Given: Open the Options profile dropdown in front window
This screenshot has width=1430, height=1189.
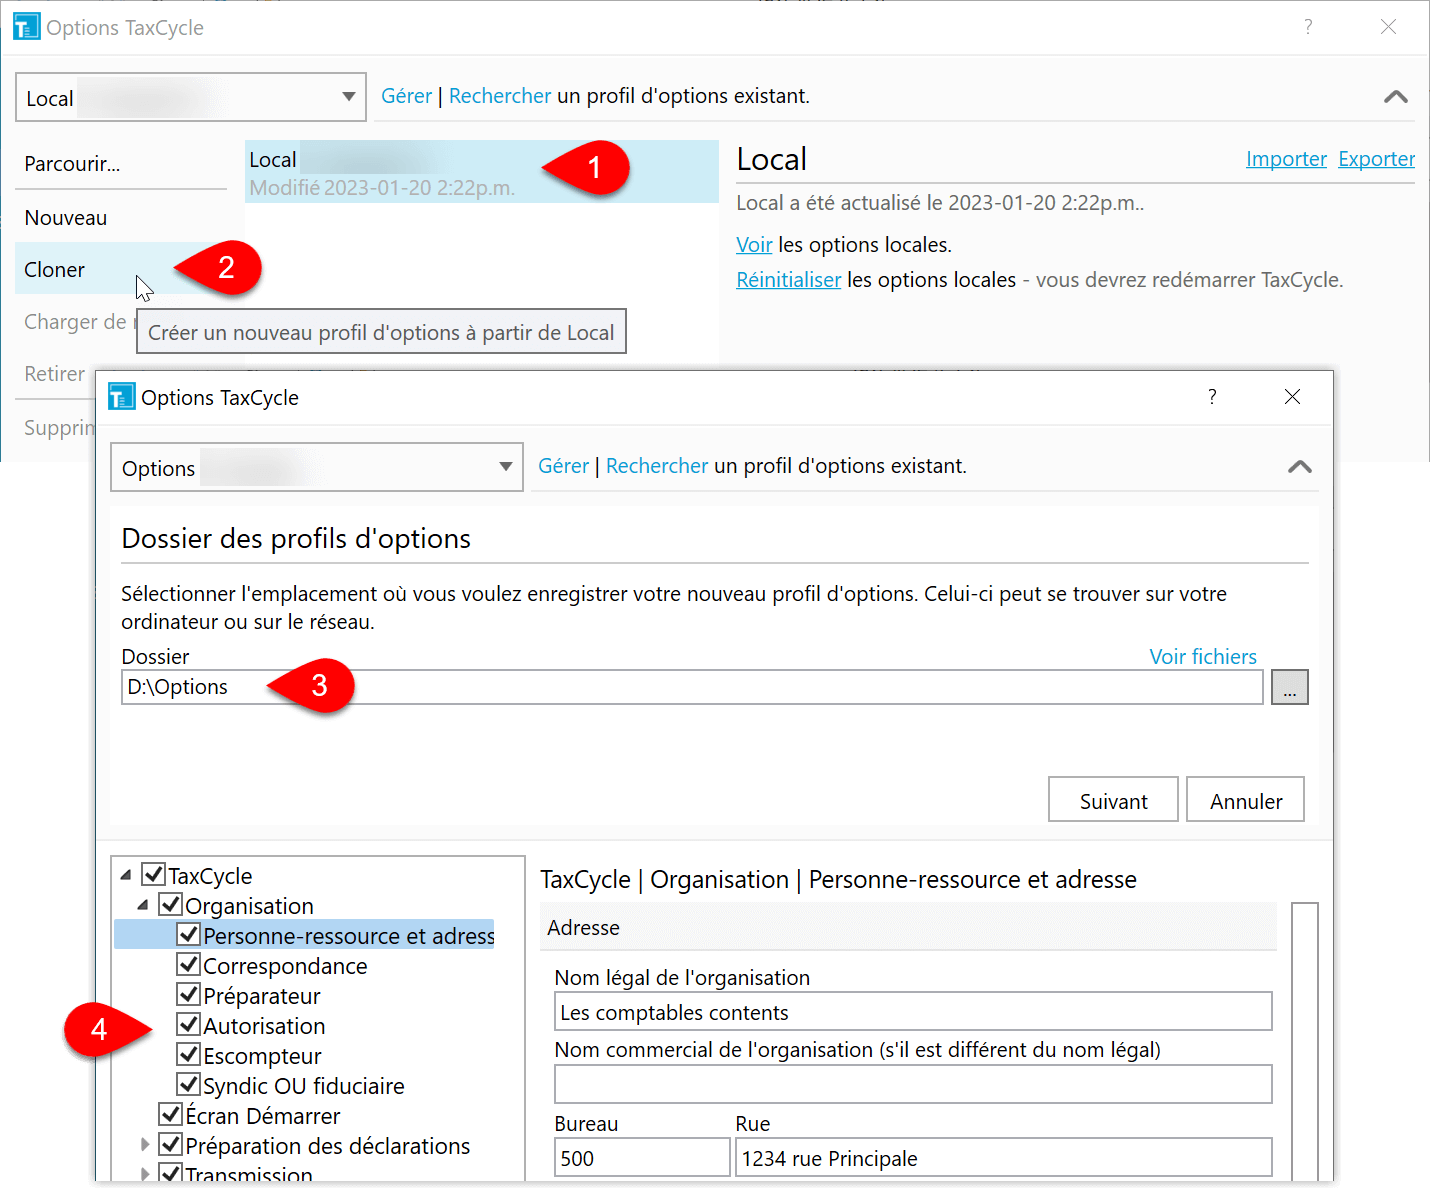Looking at the screenshot, I should [506, 467].
